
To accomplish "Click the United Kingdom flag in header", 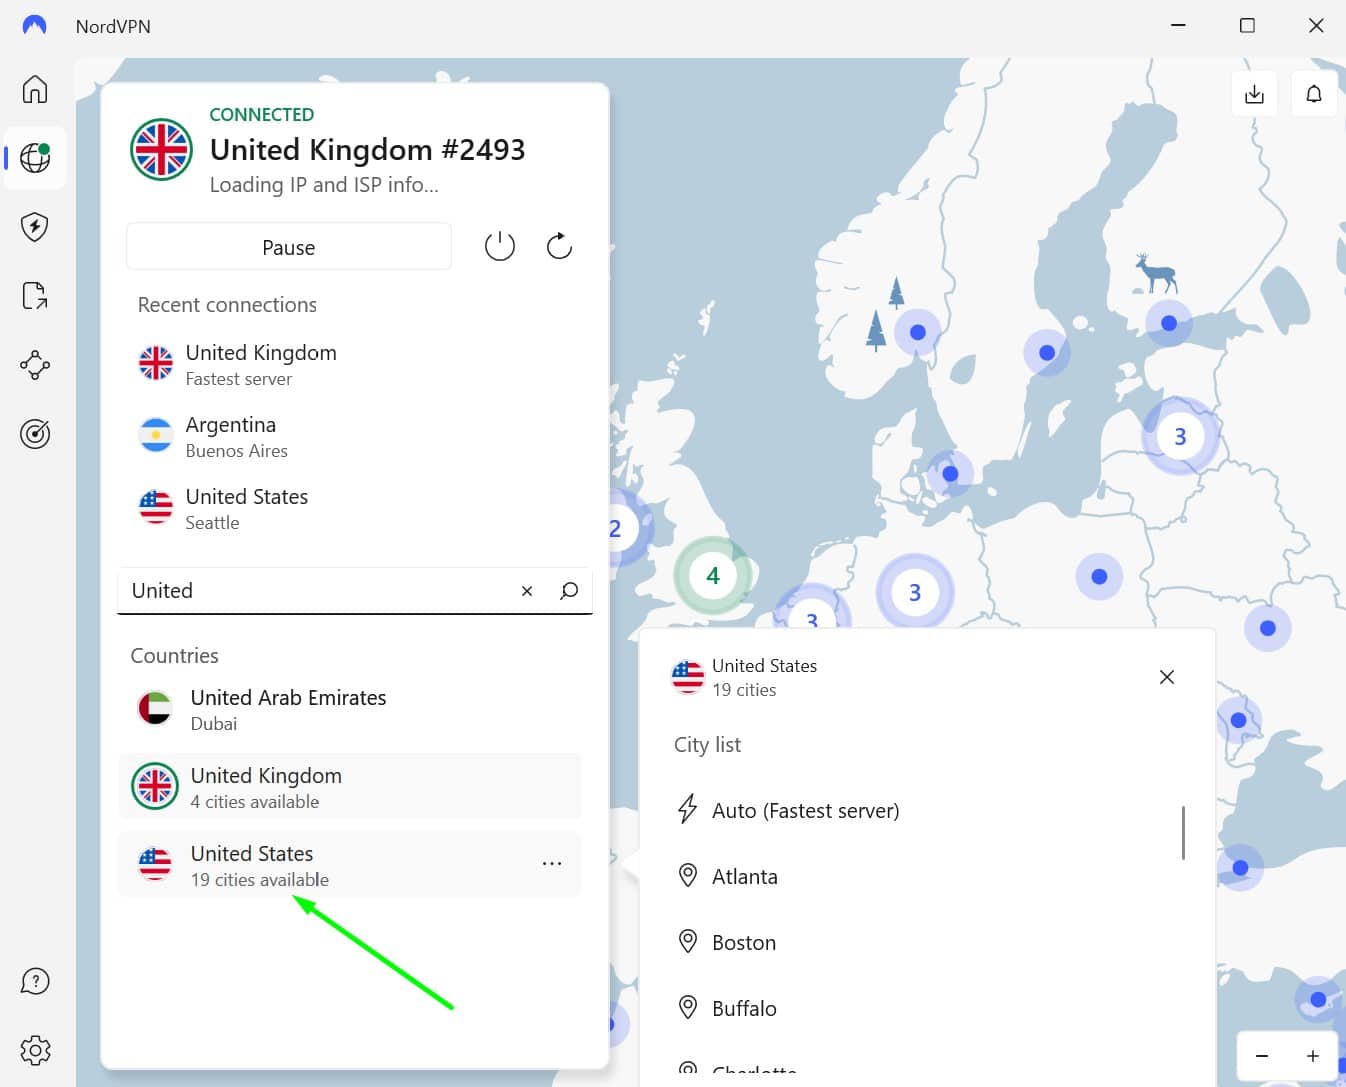I will coord(162,150).
